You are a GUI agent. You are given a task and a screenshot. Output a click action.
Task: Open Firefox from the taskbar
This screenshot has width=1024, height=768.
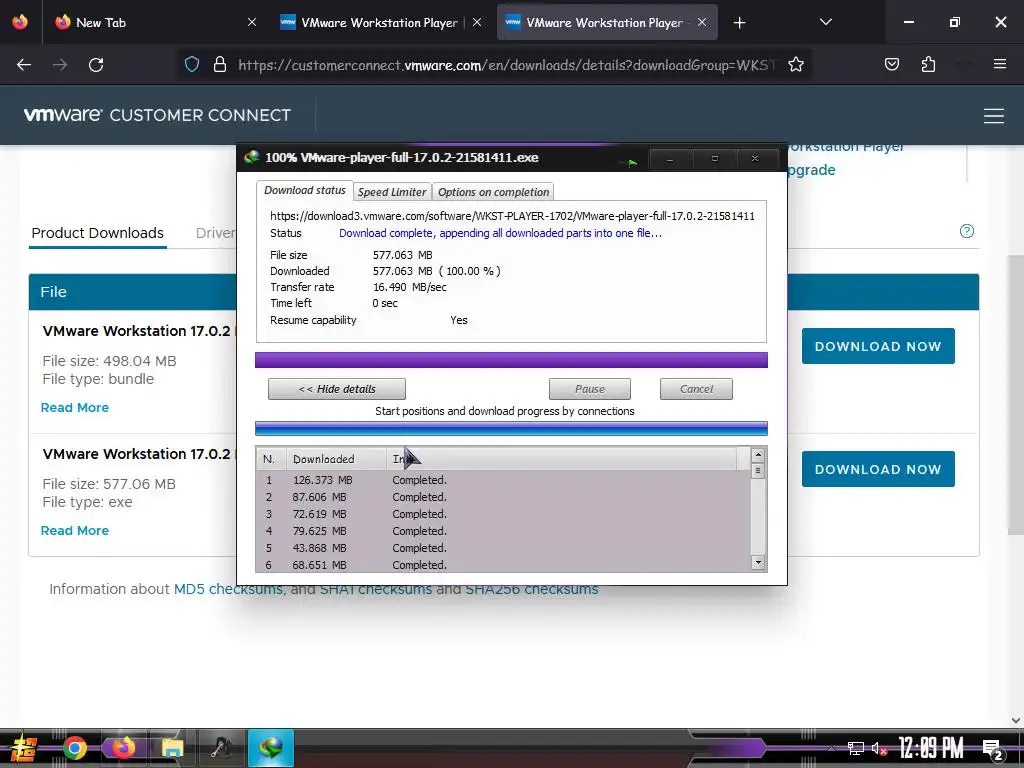[x=123, y=748]
